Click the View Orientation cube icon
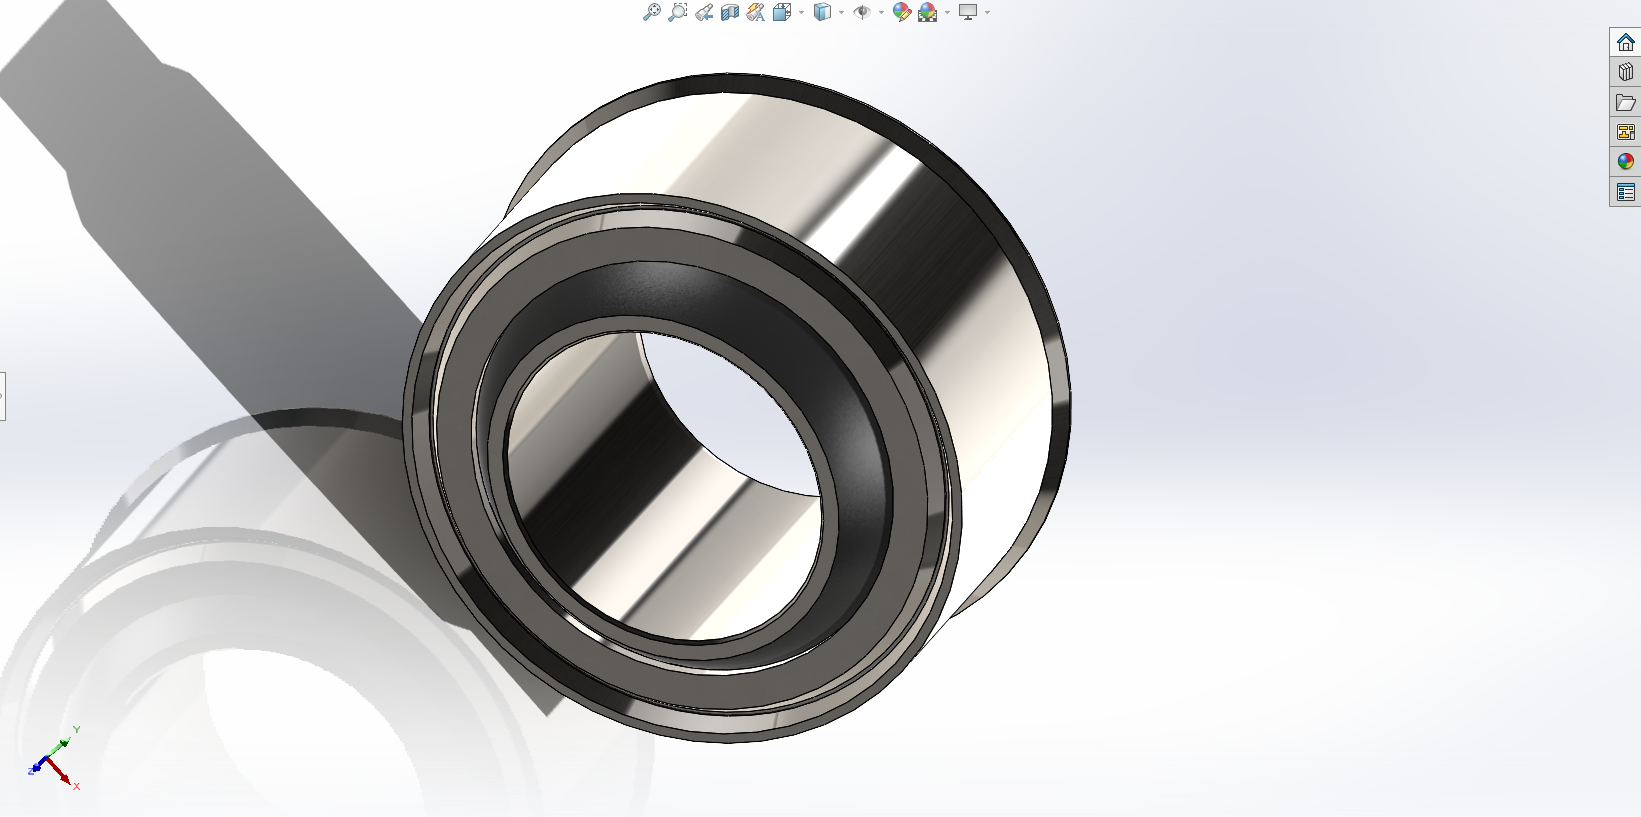 (x=782, y=12)
